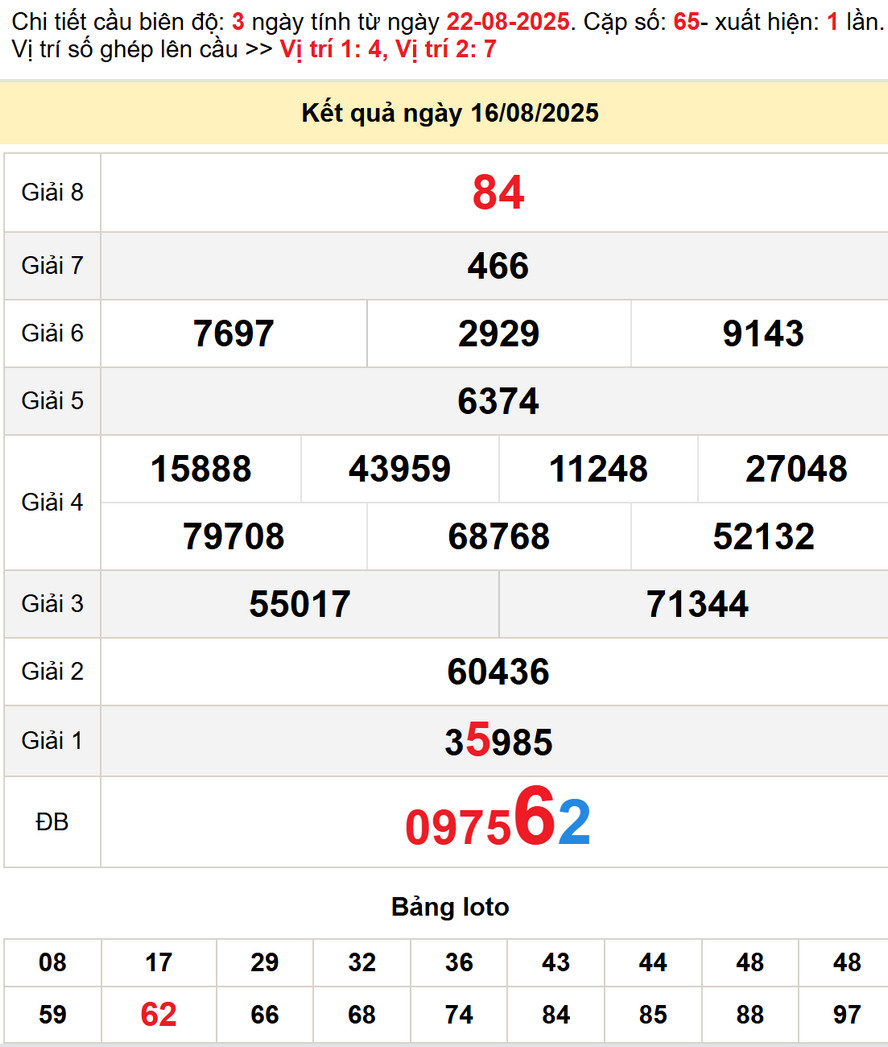
Task: Select the Giải 1 result 35985
Action: (x=498, y=742)
